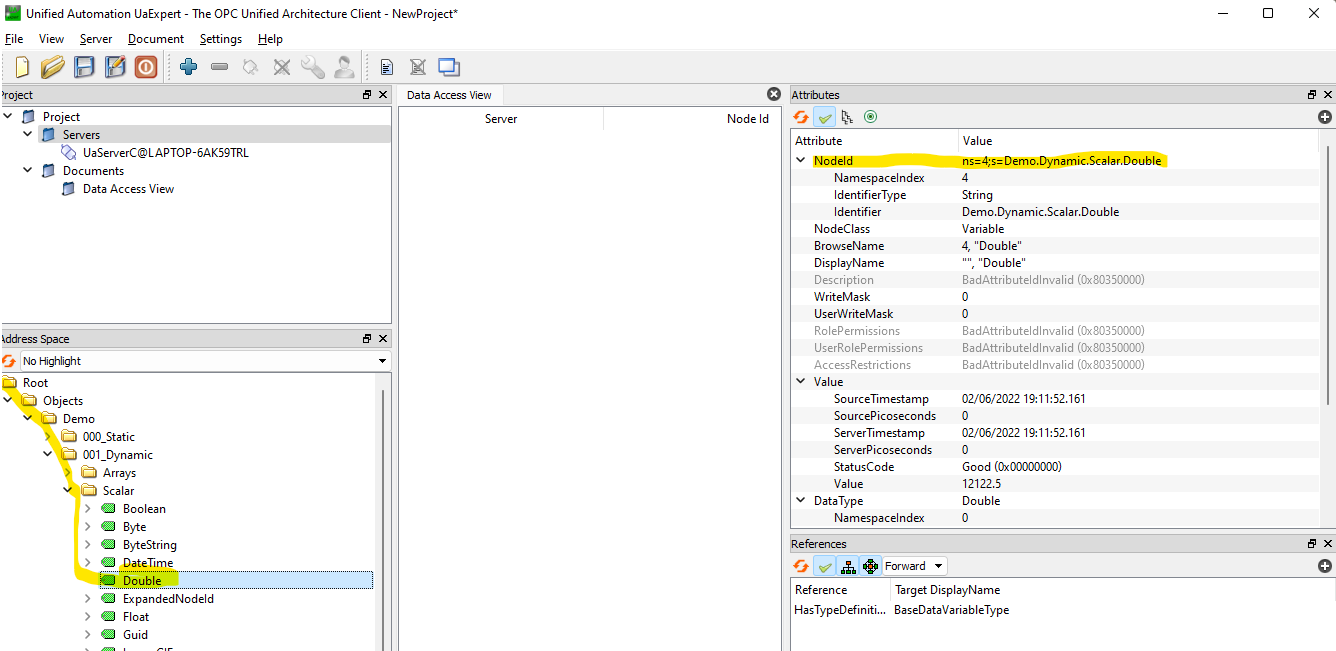
Task: Select the Data Access View tab
Action: [449, 95]
